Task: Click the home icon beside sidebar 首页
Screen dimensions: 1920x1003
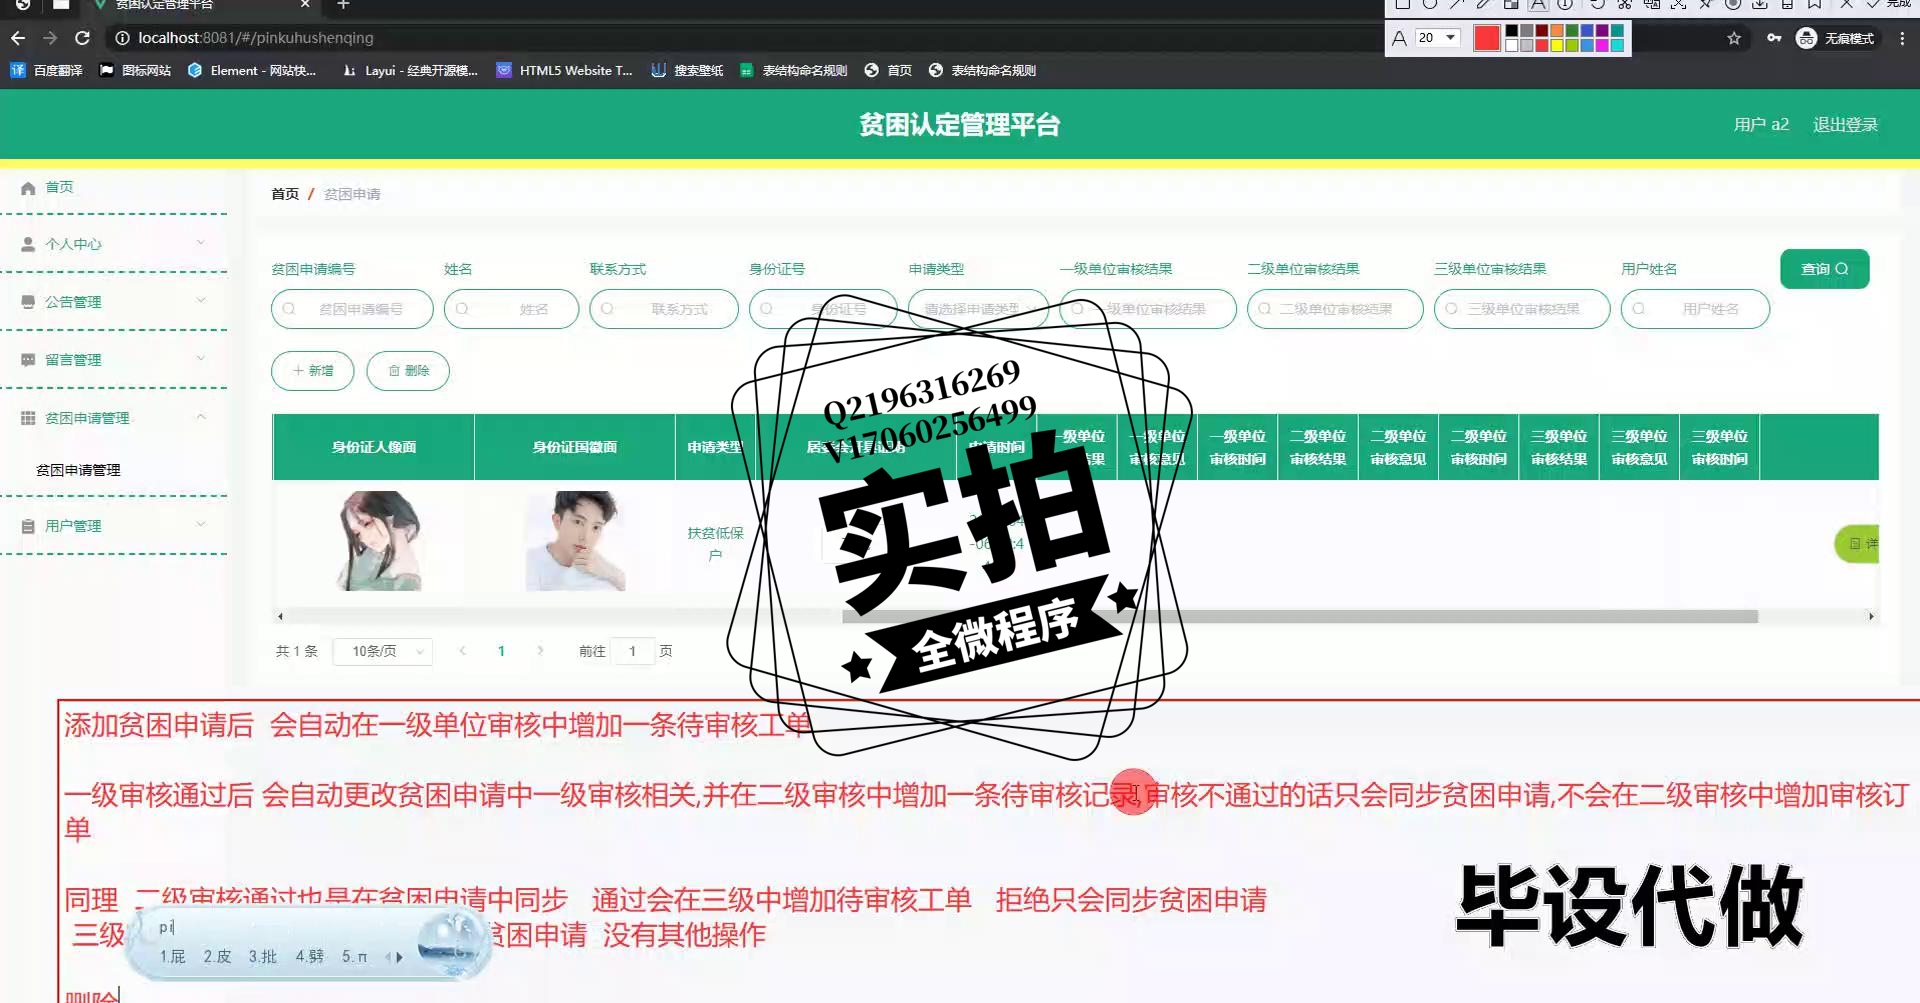Action: [x=28, y=188]
